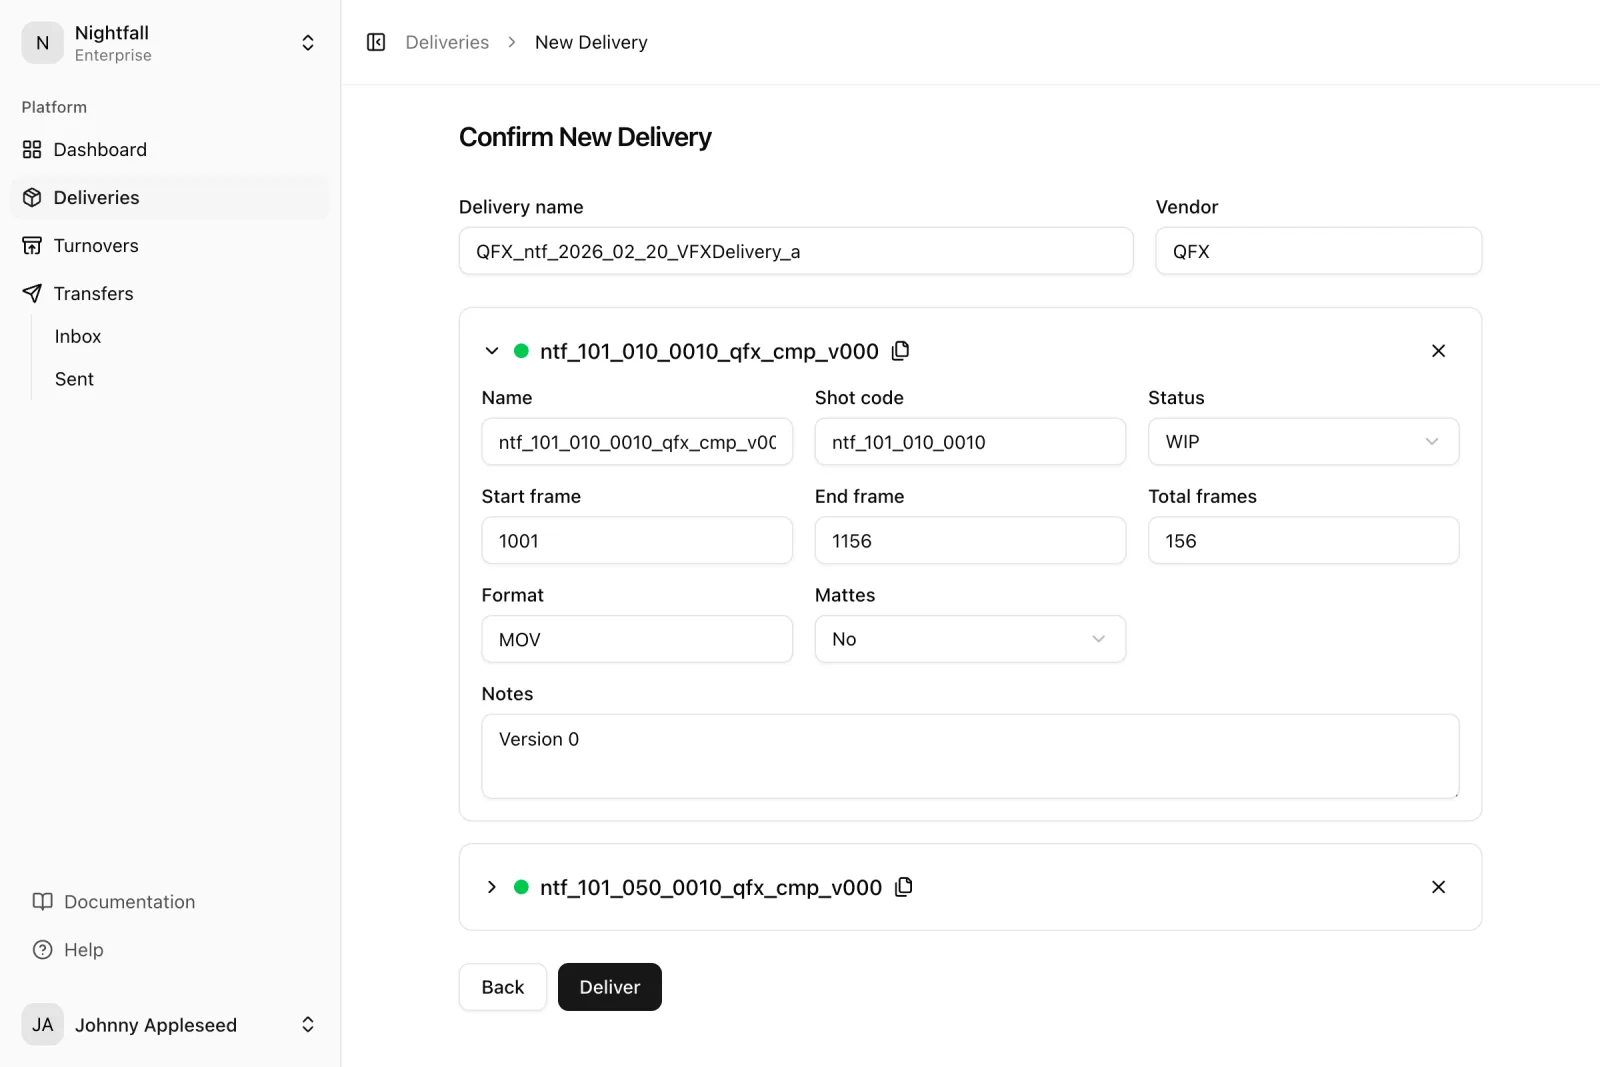
Task: Click the Confirm New Delivery heading
Action: point(585,137)
